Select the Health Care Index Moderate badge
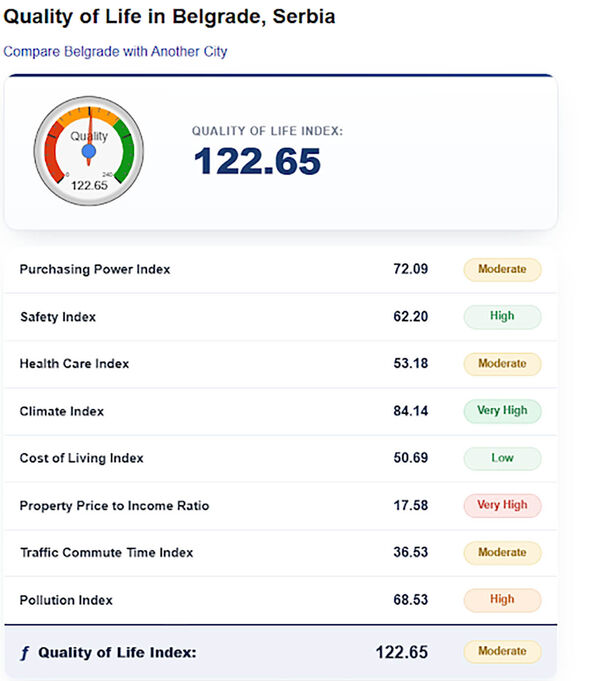592x681 pixels. (x=503, y=364)
